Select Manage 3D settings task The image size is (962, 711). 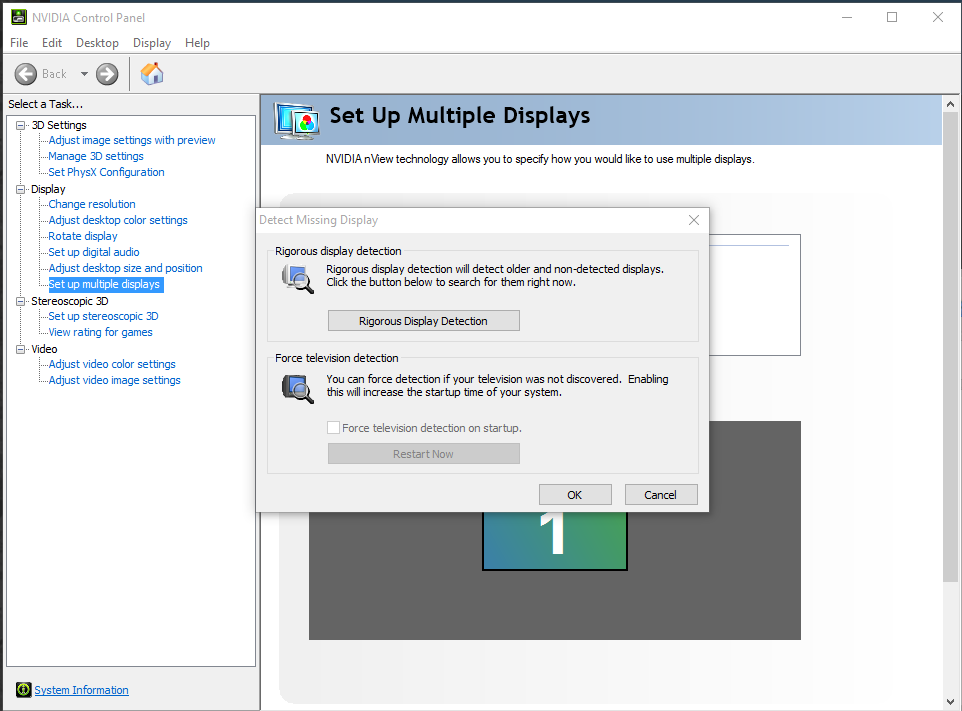96,156
